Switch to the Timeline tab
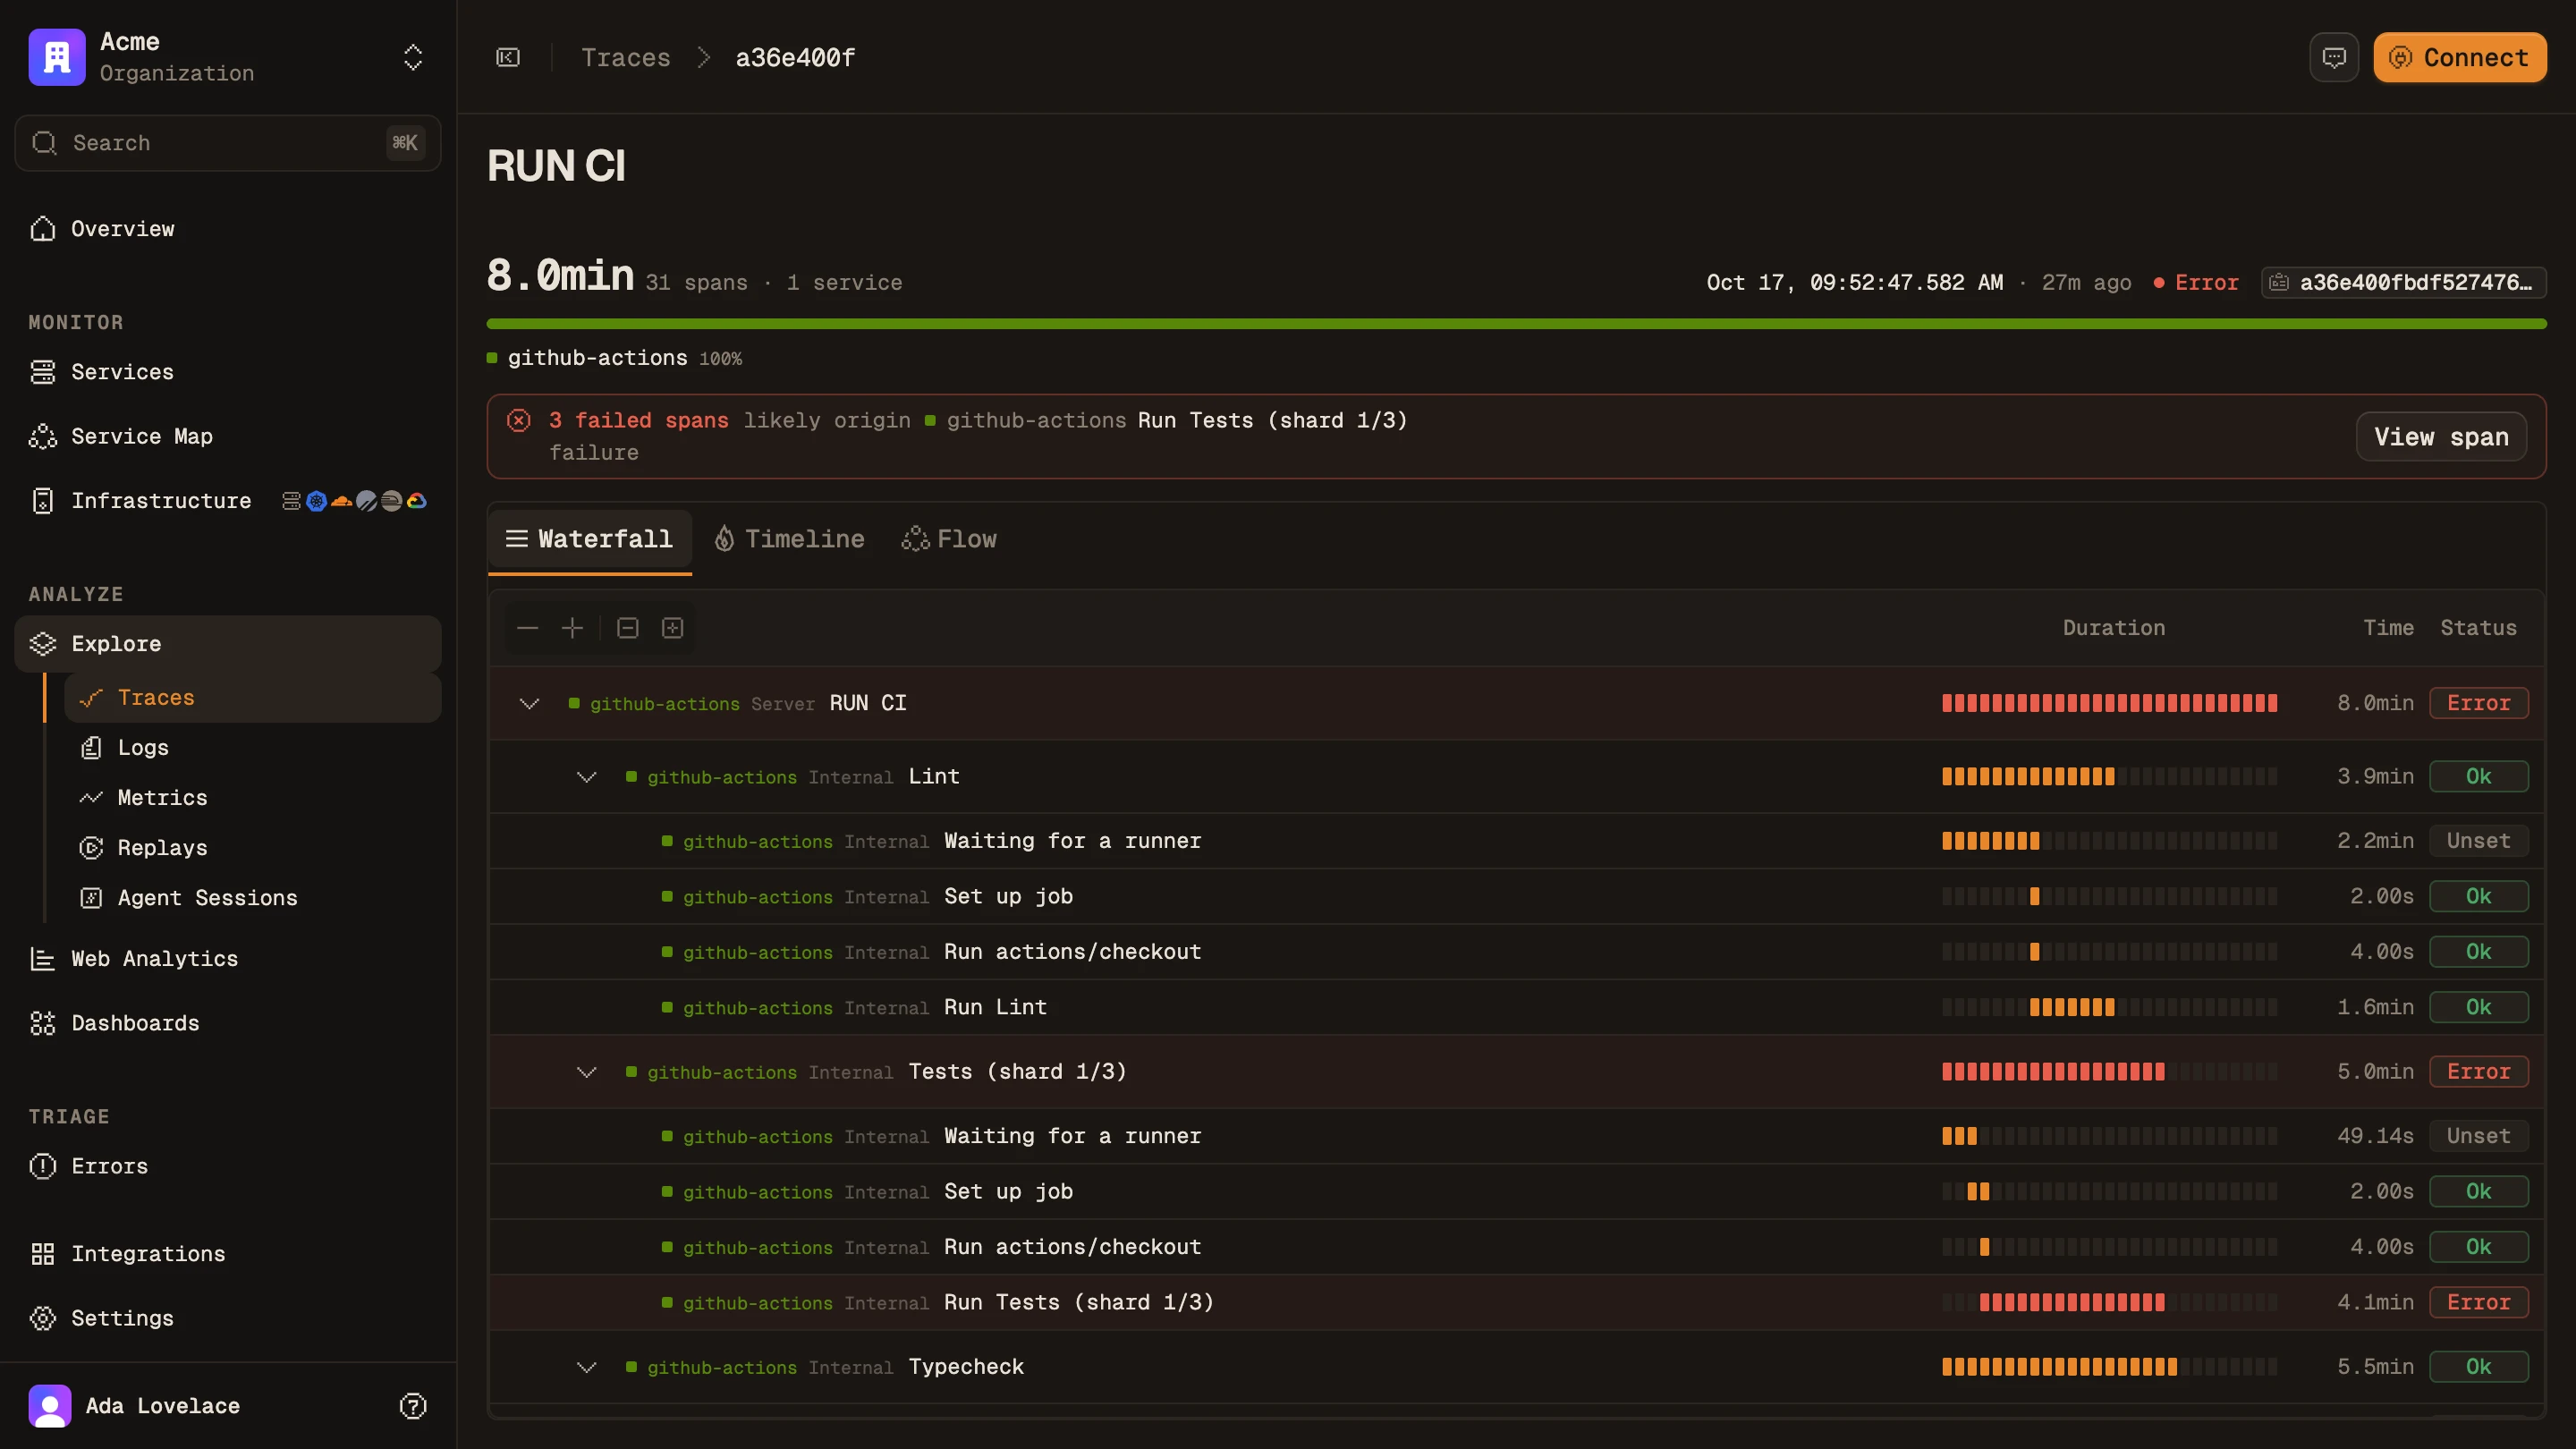 [789, 539]
